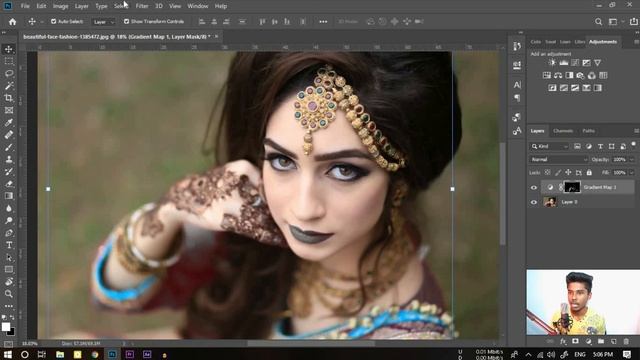
Task: Select the Healing Brush tool
Action: point(9,135)
